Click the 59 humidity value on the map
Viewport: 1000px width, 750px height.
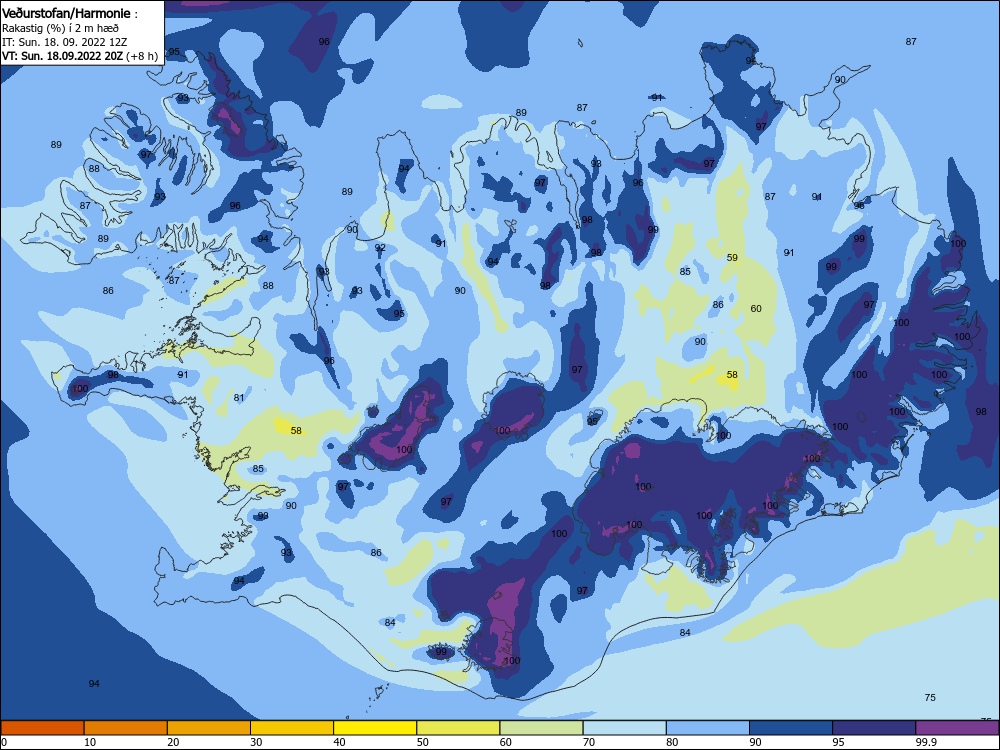pos(732,258)
